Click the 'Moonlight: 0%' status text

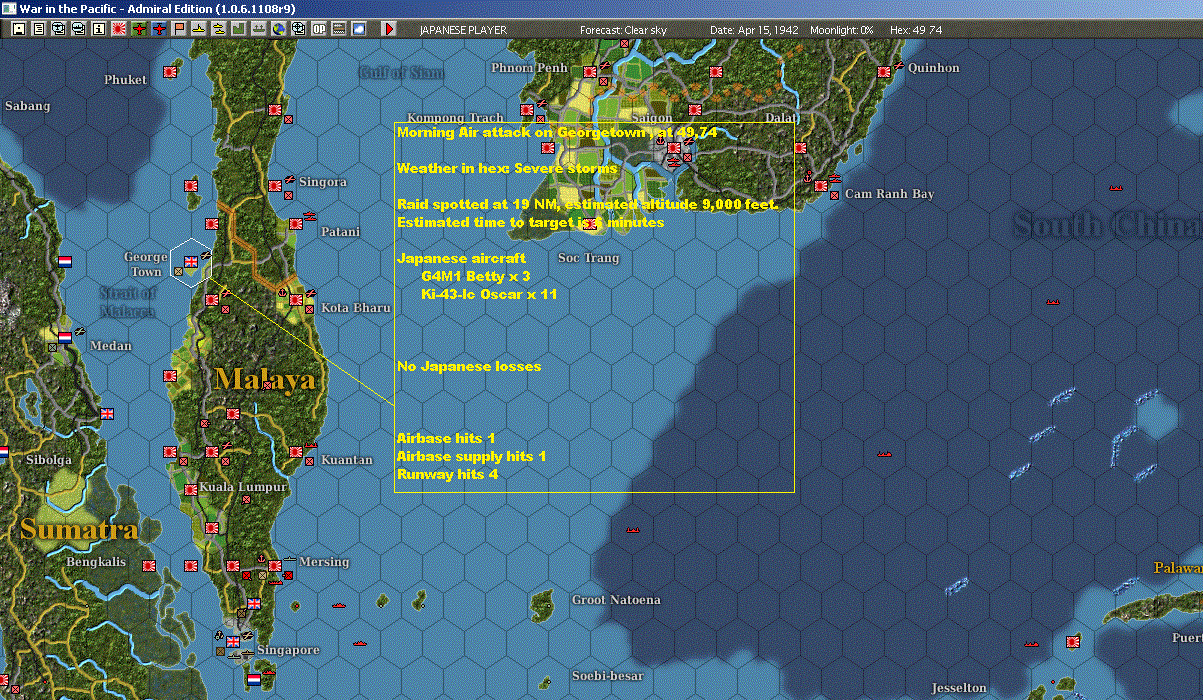click(844, 30)
